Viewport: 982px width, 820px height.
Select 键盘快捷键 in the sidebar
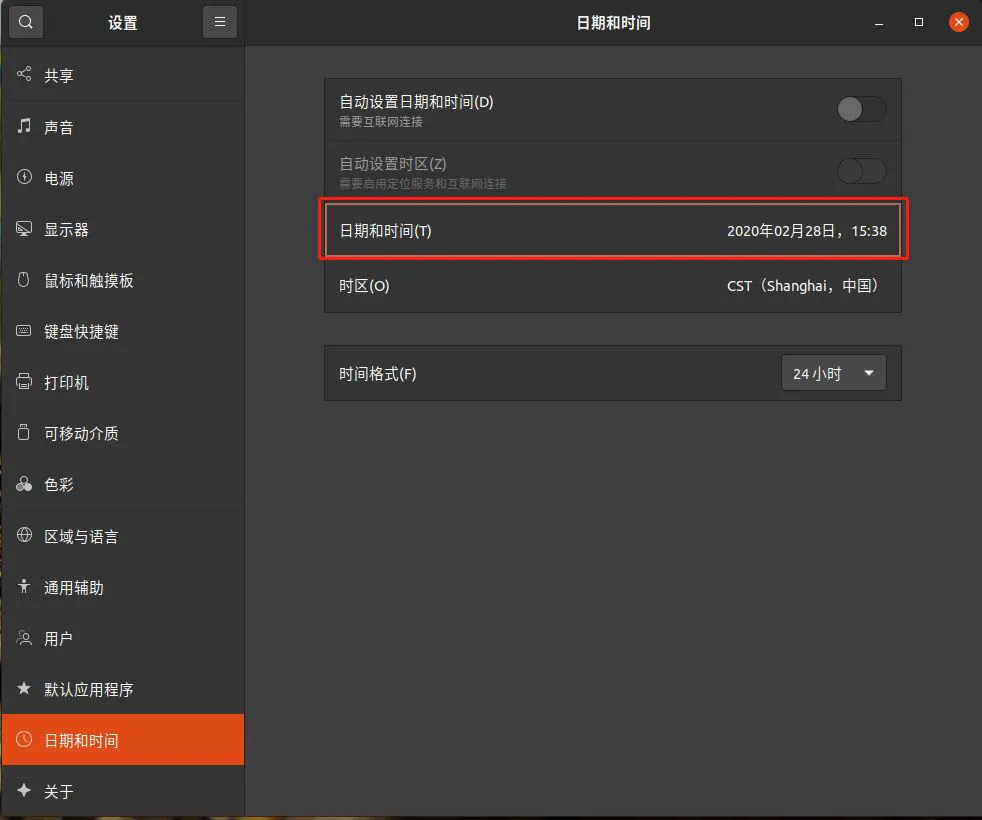(x=123, y=331)
